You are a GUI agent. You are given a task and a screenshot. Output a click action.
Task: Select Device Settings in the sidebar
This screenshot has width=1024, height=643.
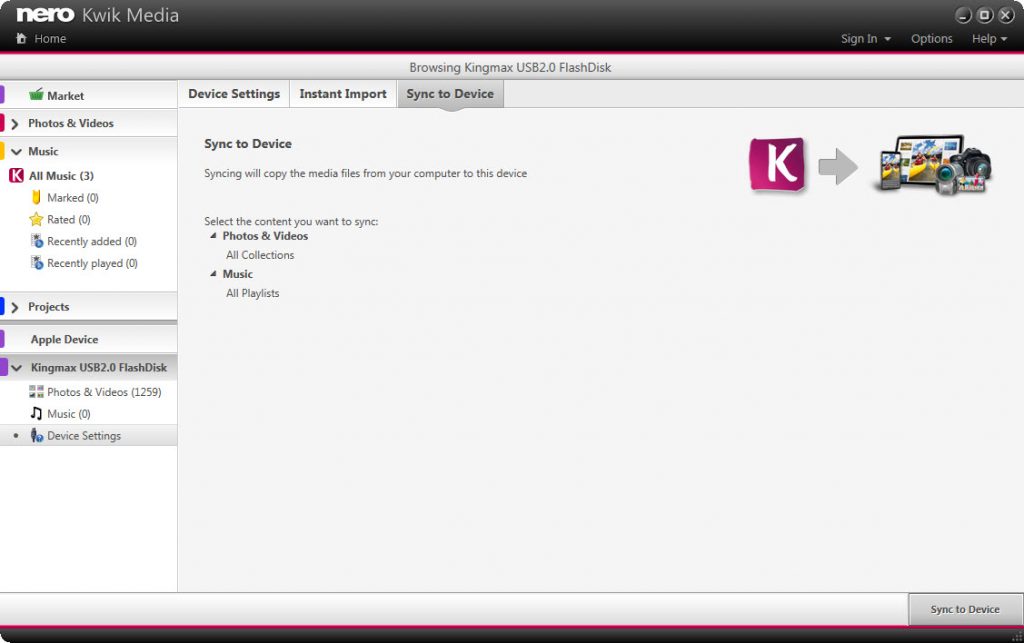click(x=84, y=435)
